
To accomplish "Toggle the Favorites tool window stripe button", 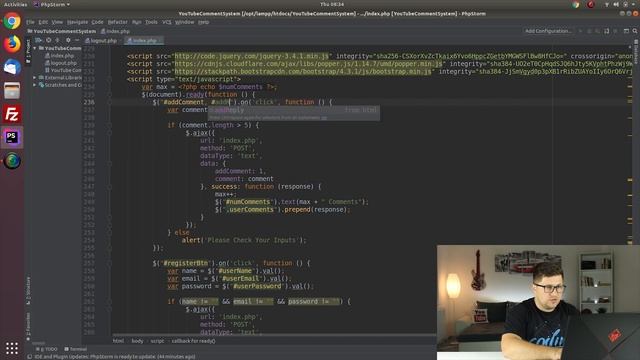I will click(28, 327).
